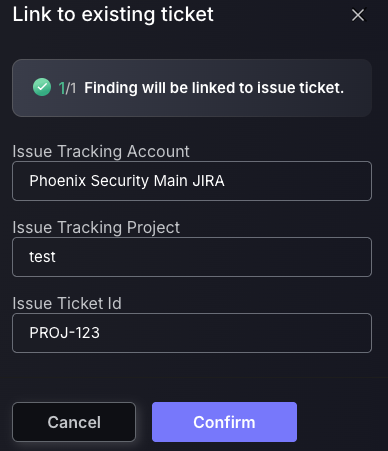The height and width of the screenshot is (451, 388).
Task: Open the Issue Tracking Project selector
Action: [x=192, y=257]
